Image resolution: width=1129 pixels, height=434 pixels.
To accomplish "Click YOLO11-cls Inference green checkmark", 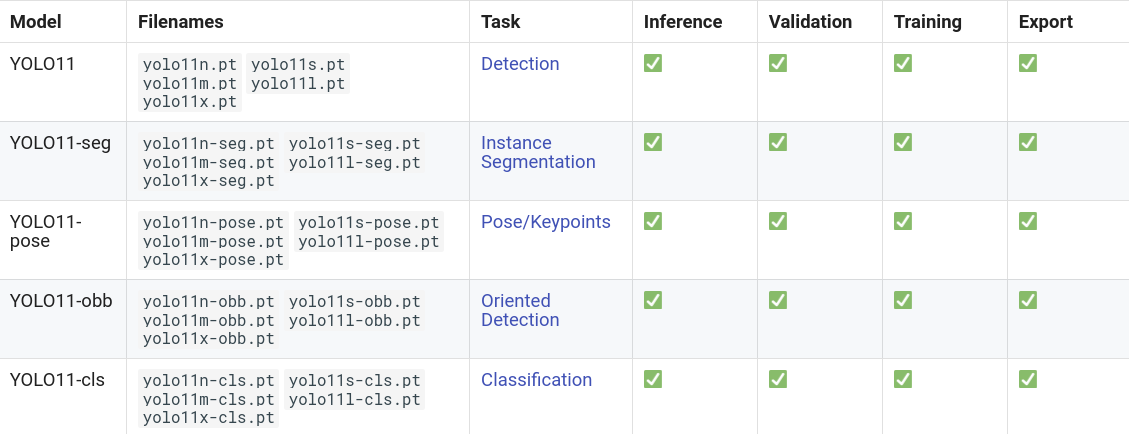I will click(x=652, y=379).
